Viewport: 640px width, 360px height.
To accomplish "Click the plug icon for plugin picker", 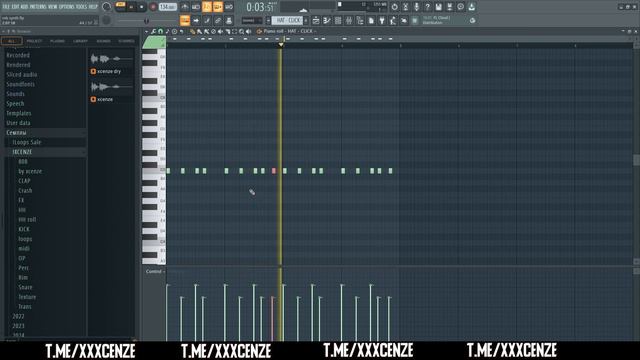I will 382,20.
